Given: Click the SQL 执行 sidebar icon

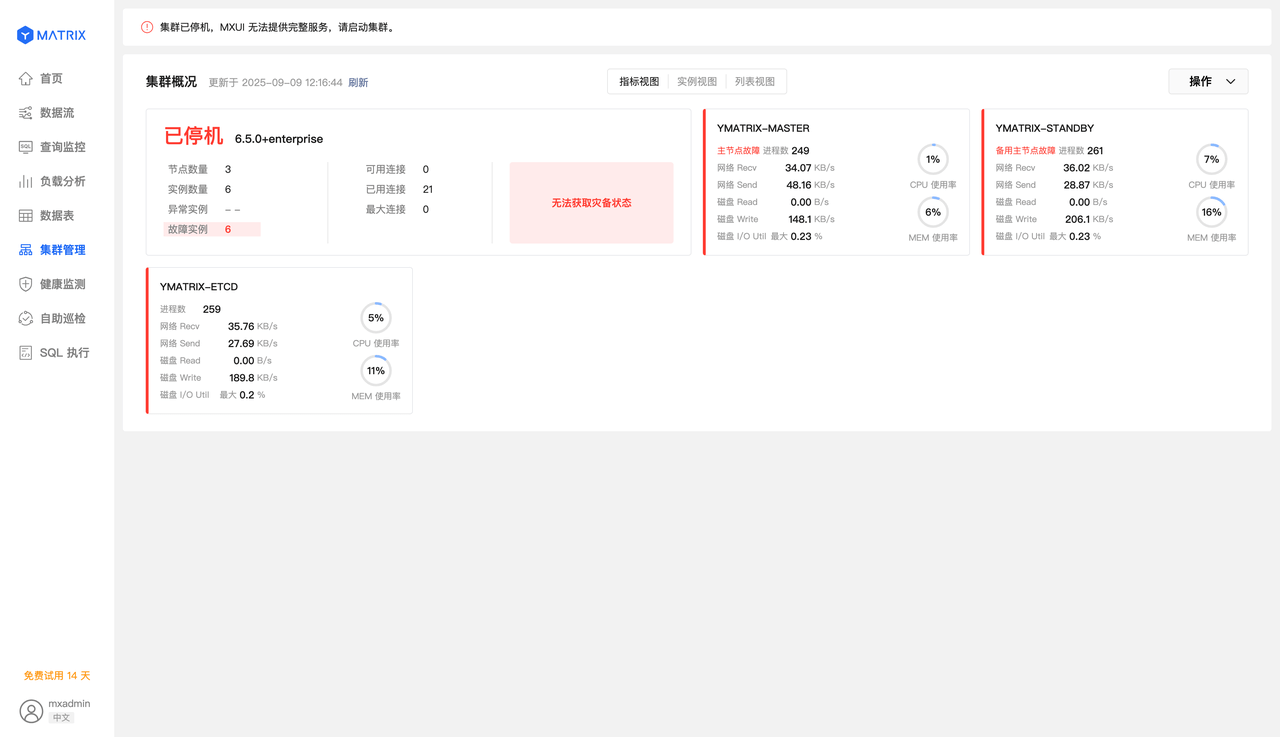Looking at the screenshot, I should pyautogui.click(x=26, y=352).
